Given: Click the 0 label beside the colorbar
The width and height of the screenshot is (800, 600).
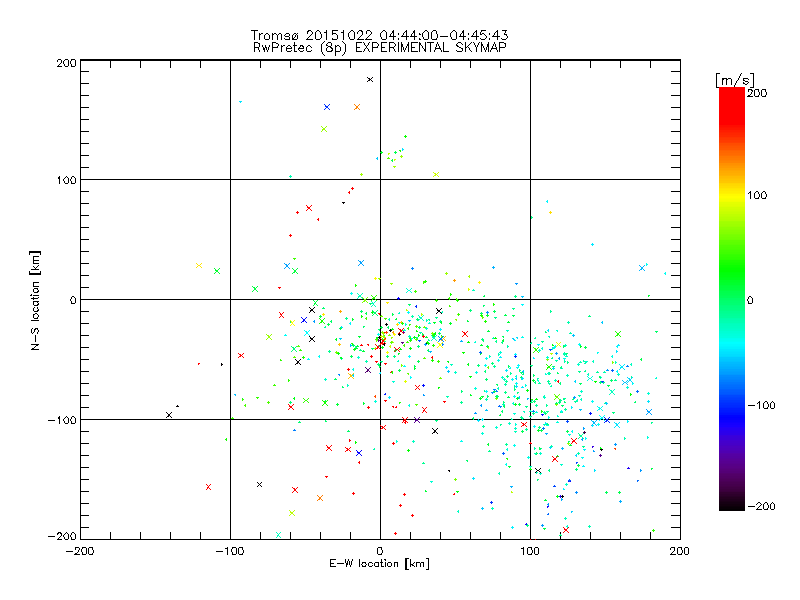Looking at the screenshot, I should 750,300.
